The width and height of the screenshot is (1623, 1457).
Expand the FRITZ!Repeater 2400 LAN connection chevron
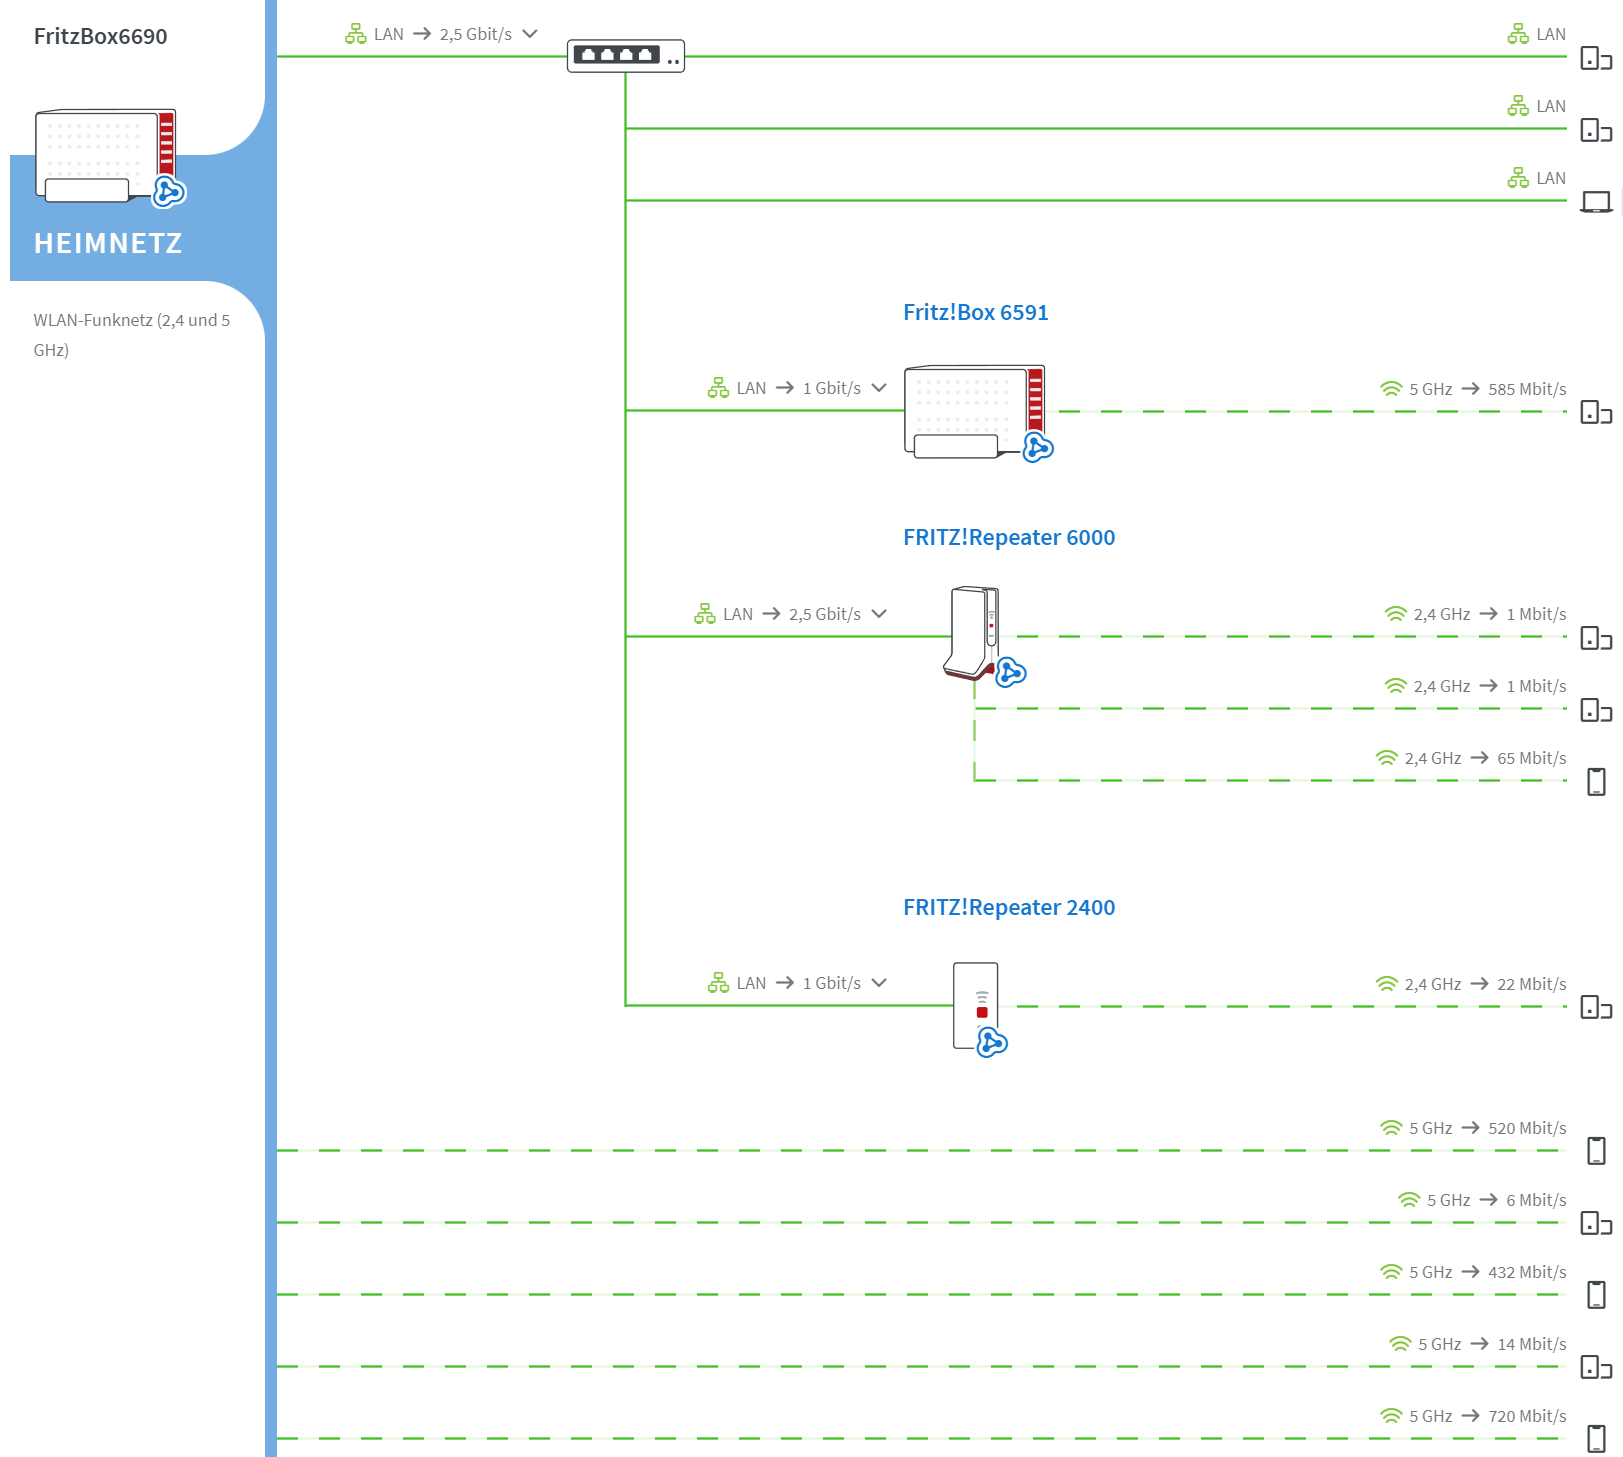(879, 983)
